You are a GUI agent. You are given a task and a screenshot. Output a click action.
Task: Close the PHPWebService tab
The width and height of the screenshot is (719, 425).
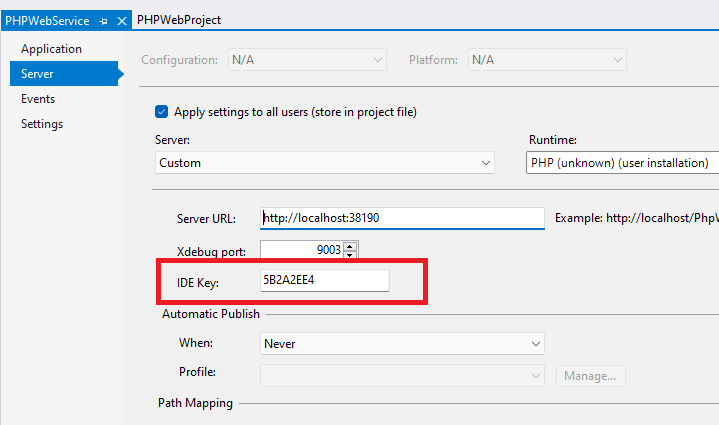pyautogui.click(x=122, y=20)
